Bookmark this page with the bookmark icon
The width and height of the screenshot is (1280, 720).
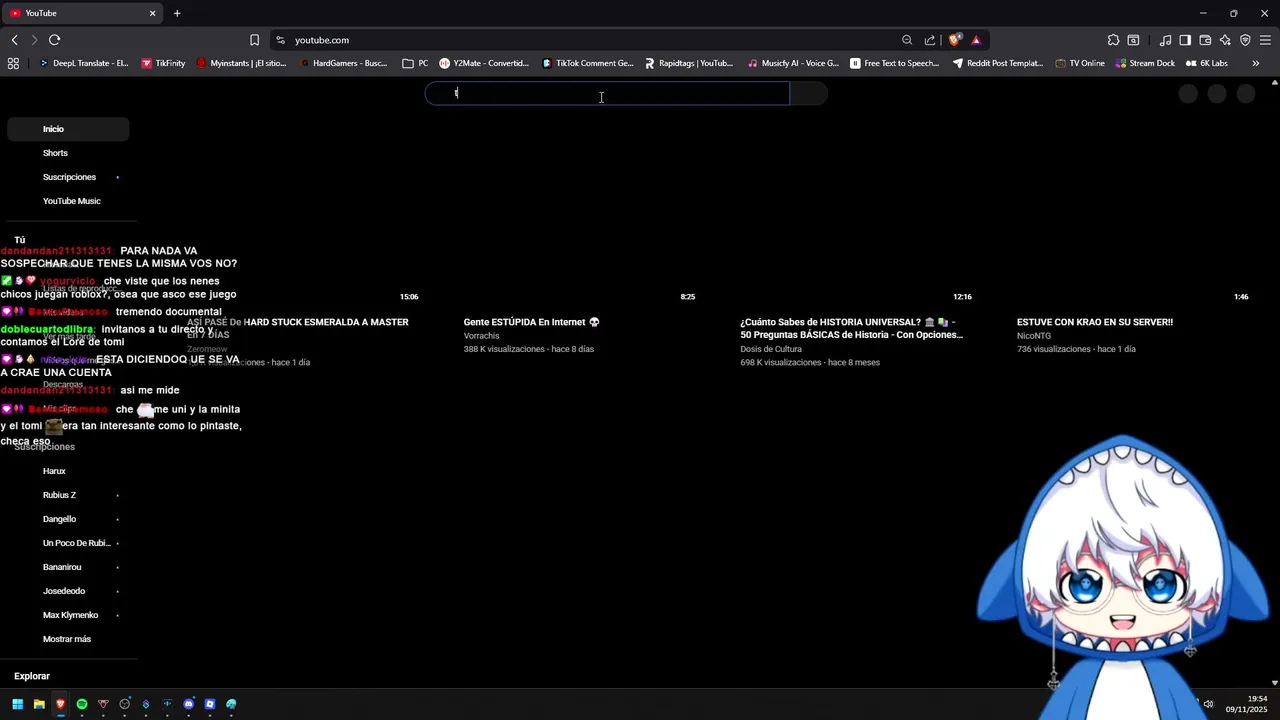coord(254,40)
